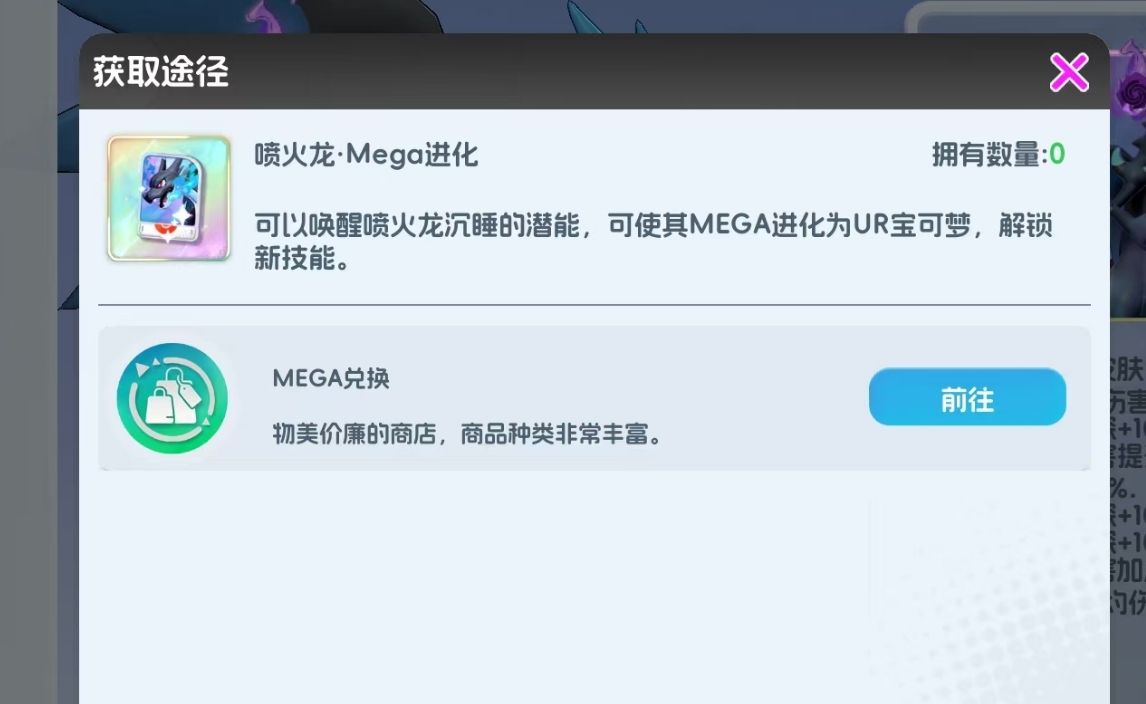Click the item description about MEGA进化为UR宝可梦
The image size is (1146, 704).
coord(653,241)
